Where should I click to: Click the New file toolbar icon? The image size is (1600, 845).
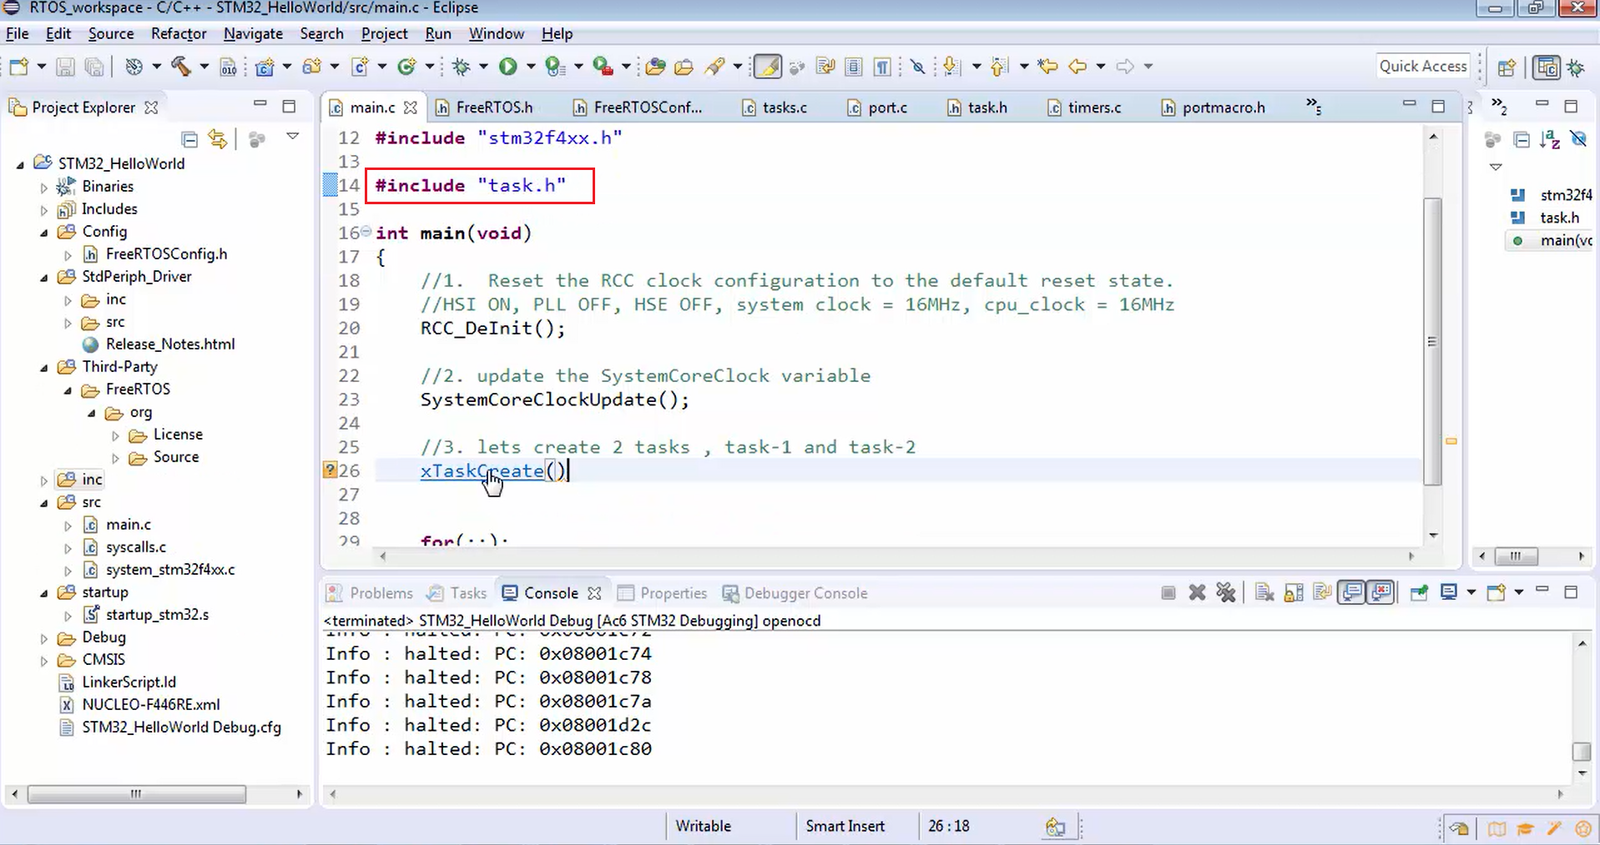pyautogui.click(x=19, y=67)
